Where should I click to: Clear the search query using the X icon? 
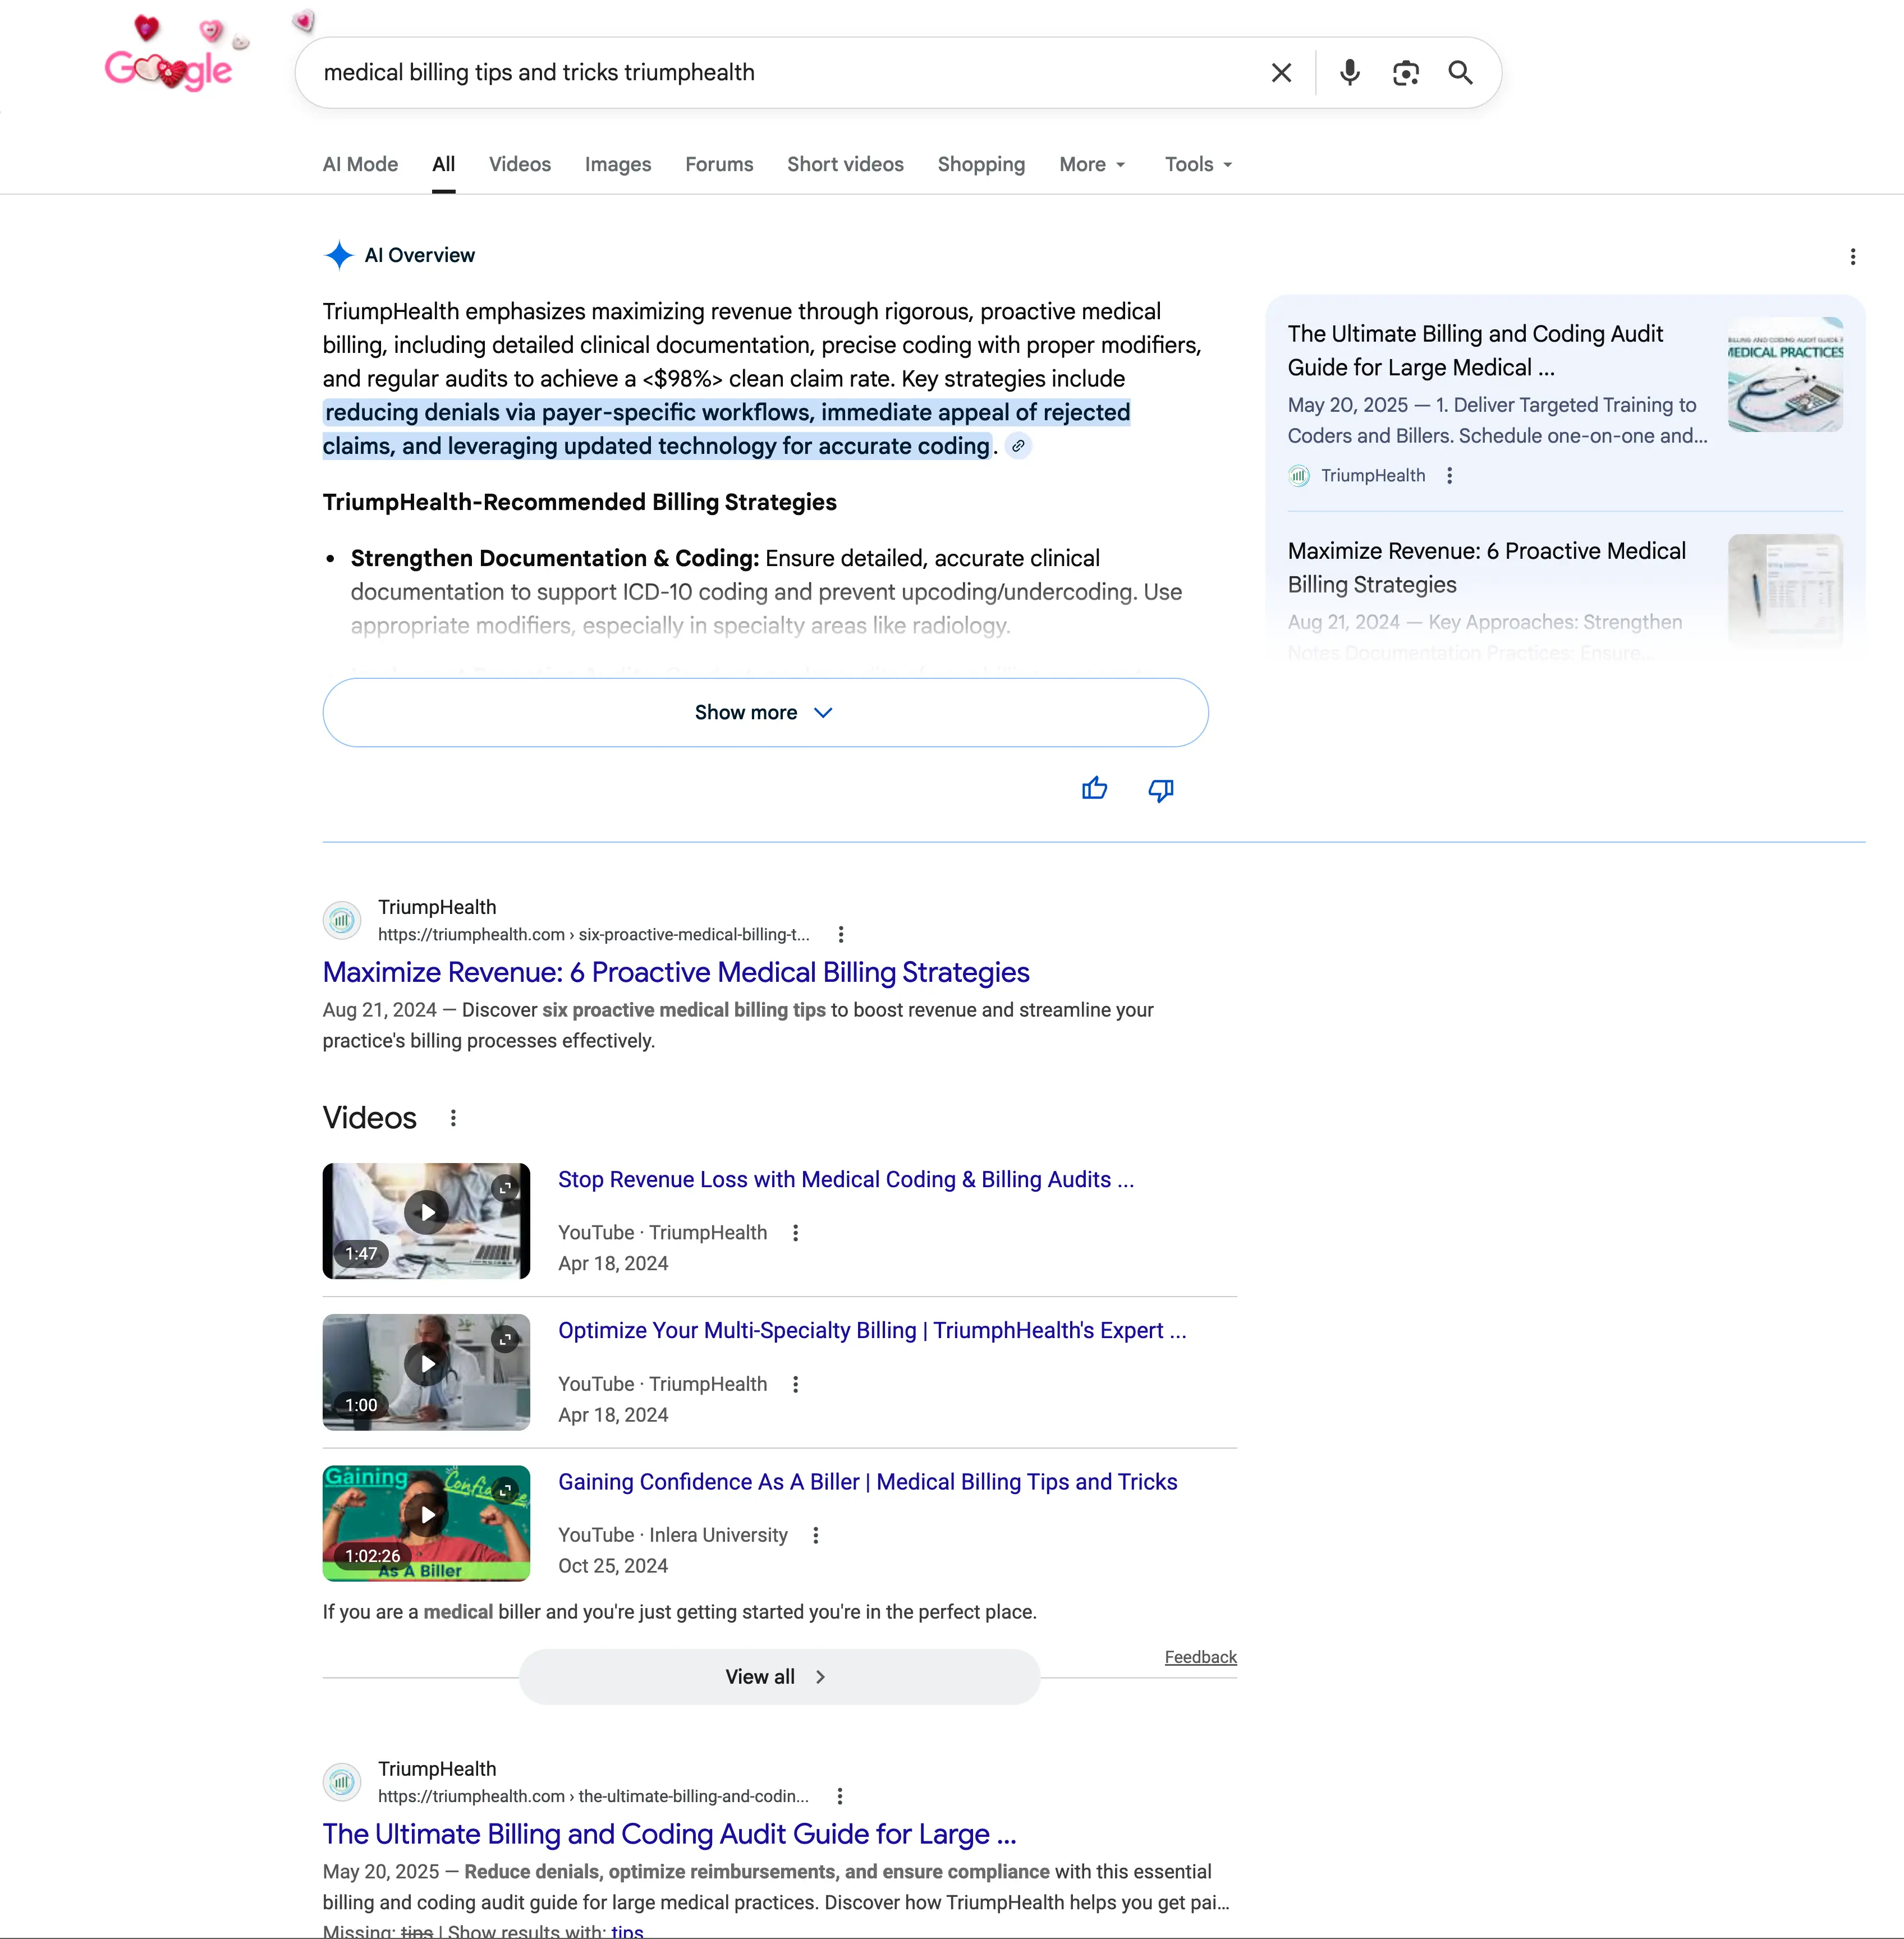point(1281,72)
